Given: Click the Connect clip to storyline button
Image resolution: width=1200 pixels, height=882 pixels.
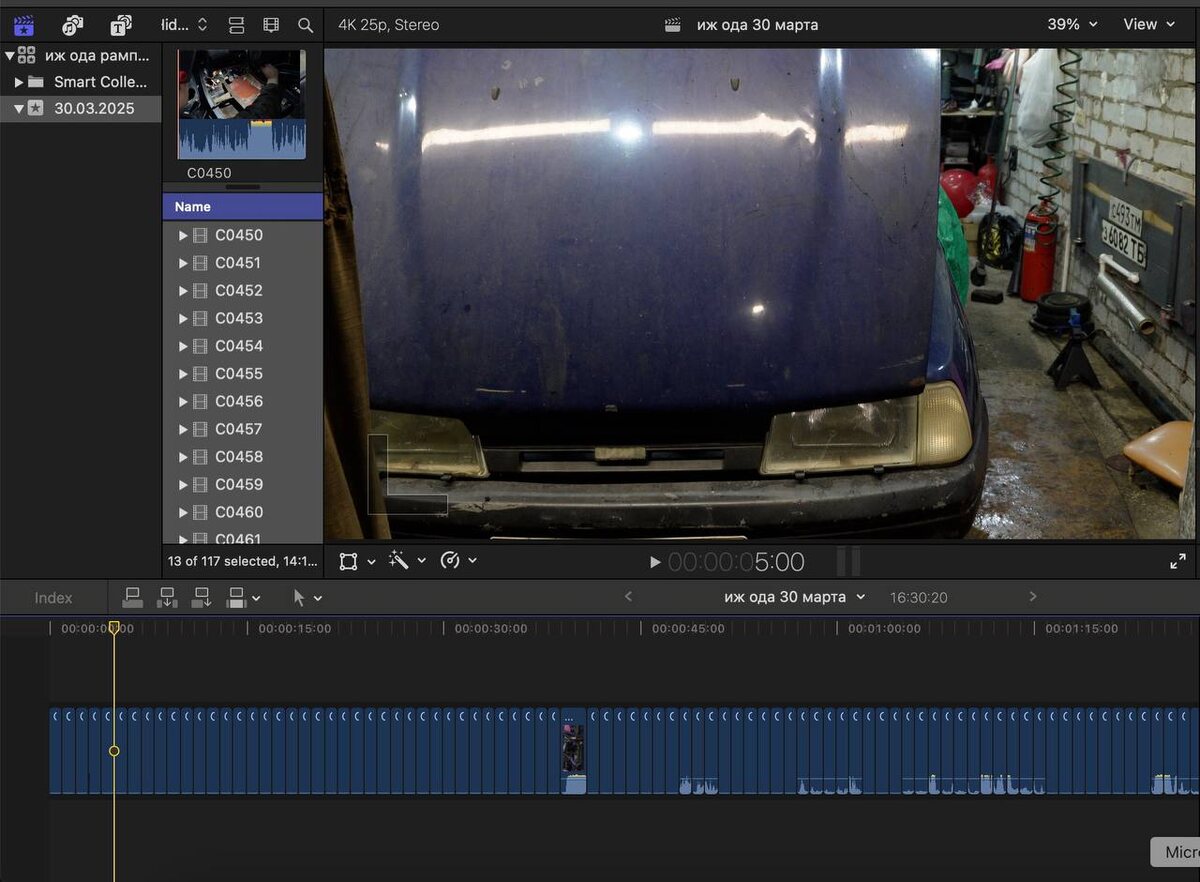Looking at the screenshot, I should point(132,598).
